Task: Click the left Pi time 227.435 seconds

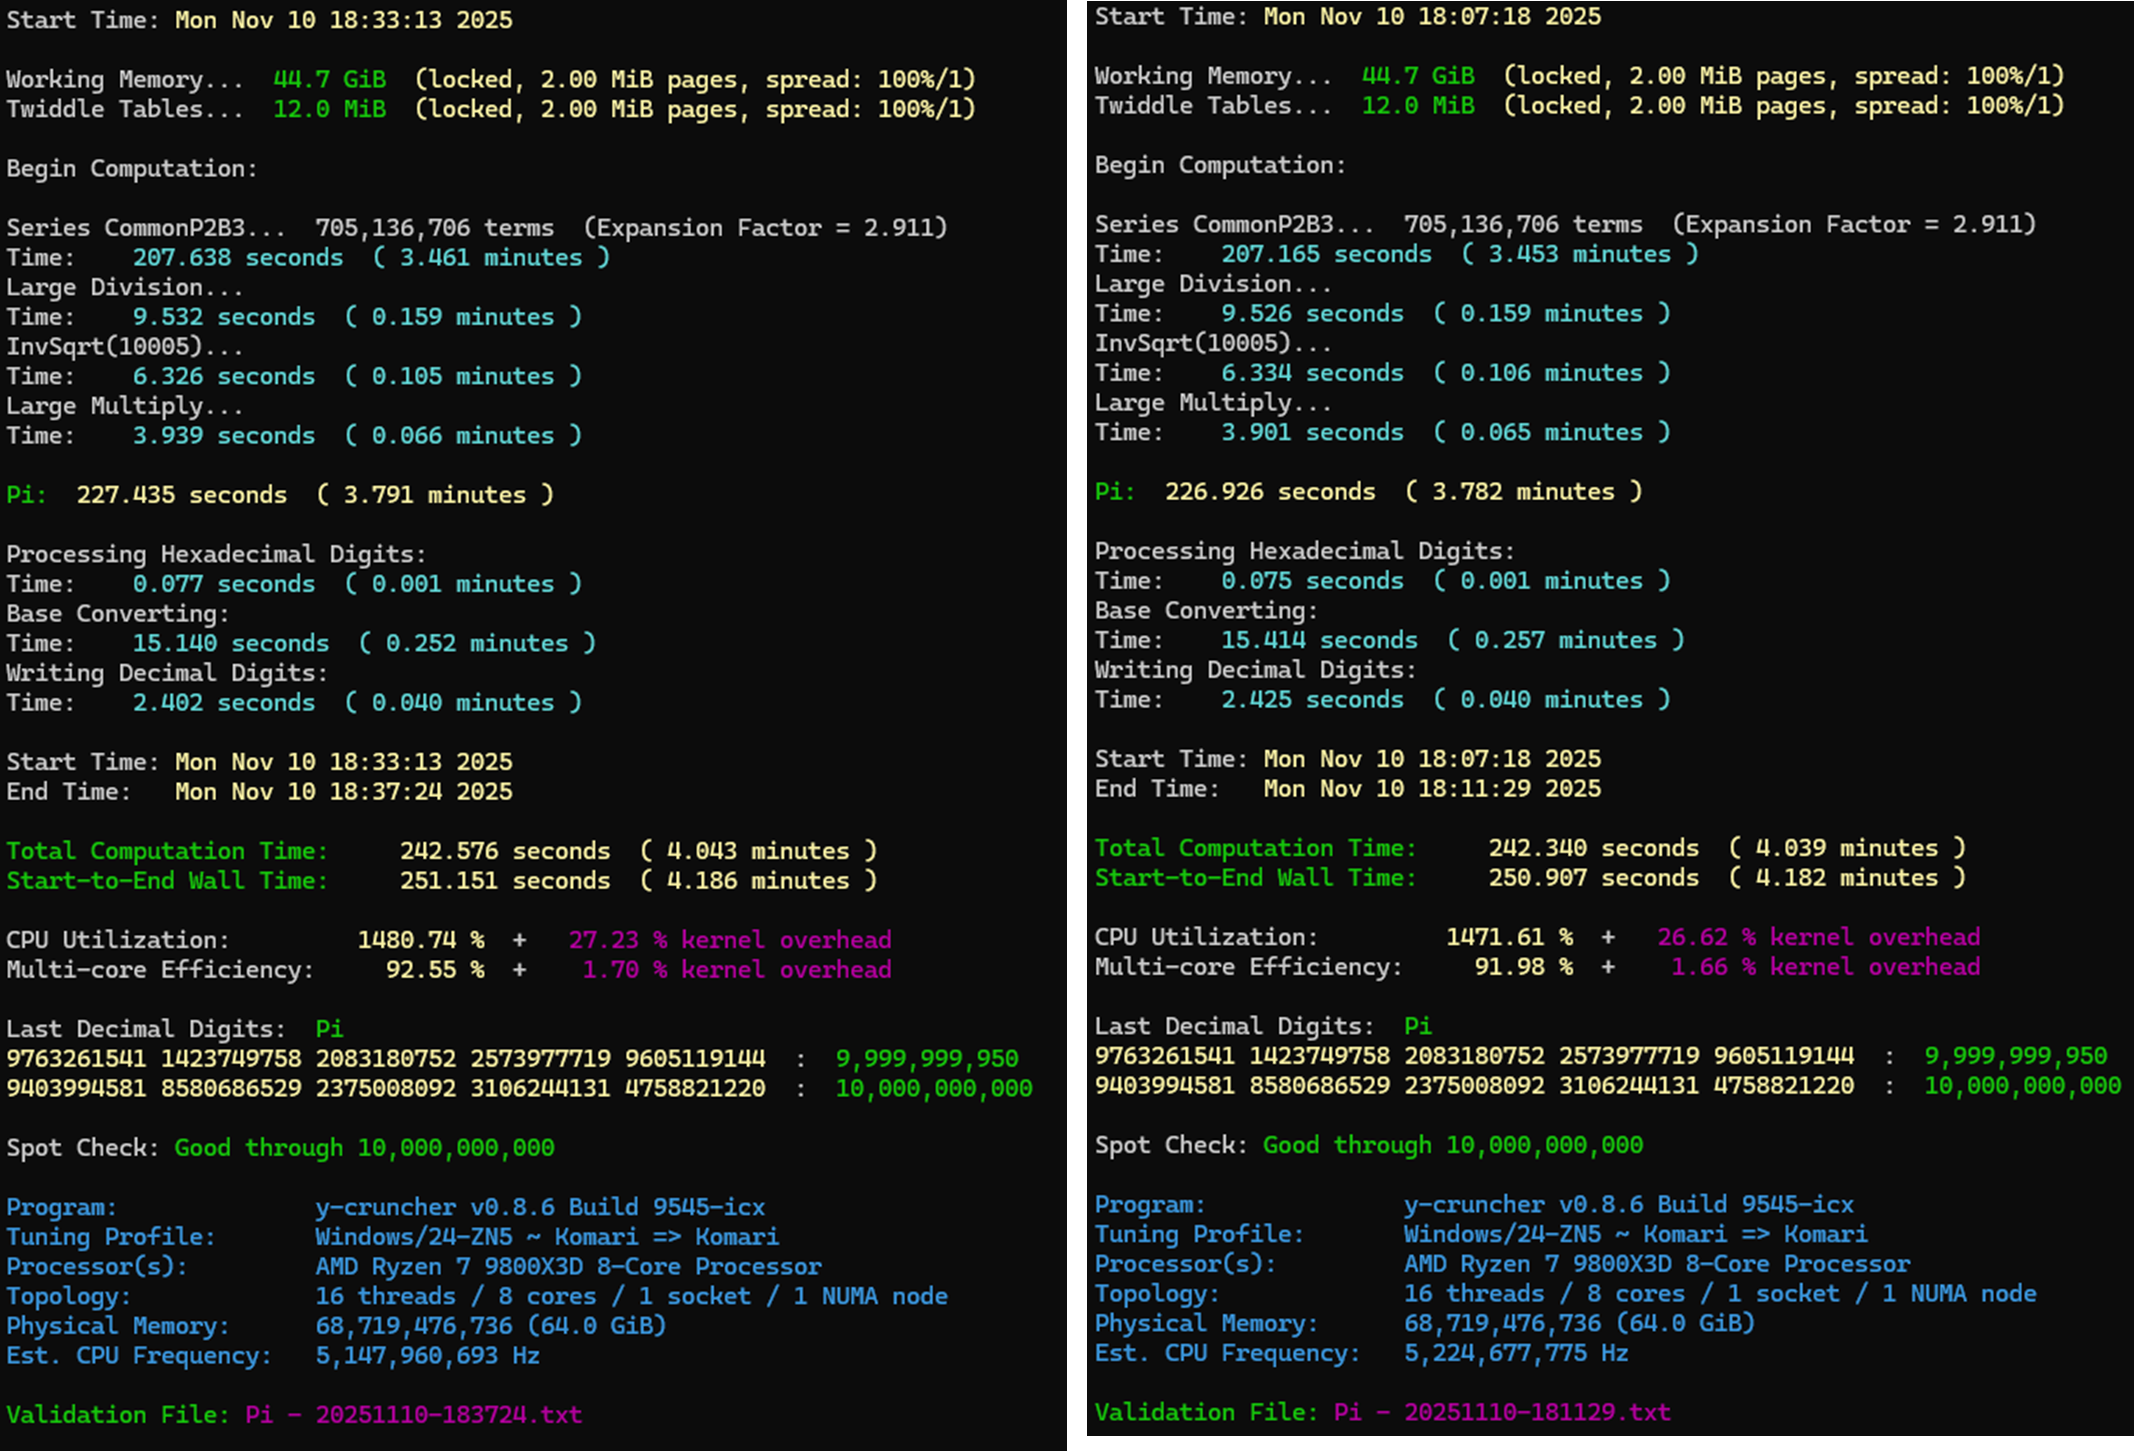Action: [x=181, y=495]
